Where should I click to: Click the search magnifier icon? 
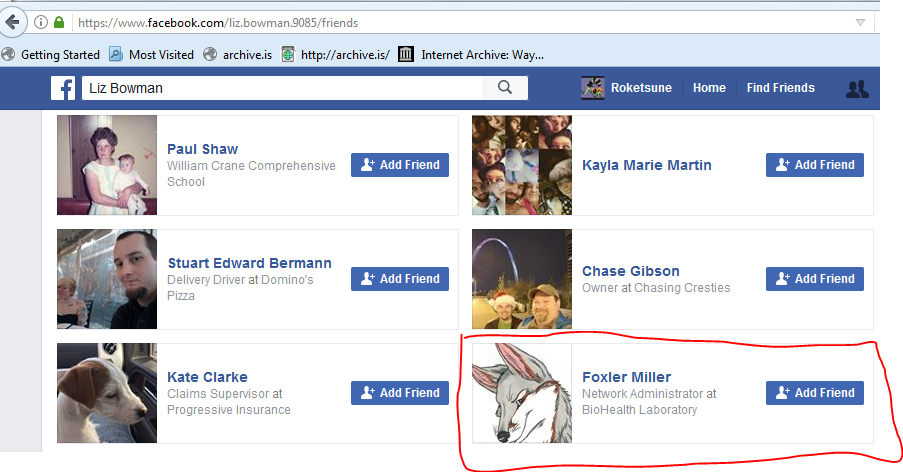(505, 87)
